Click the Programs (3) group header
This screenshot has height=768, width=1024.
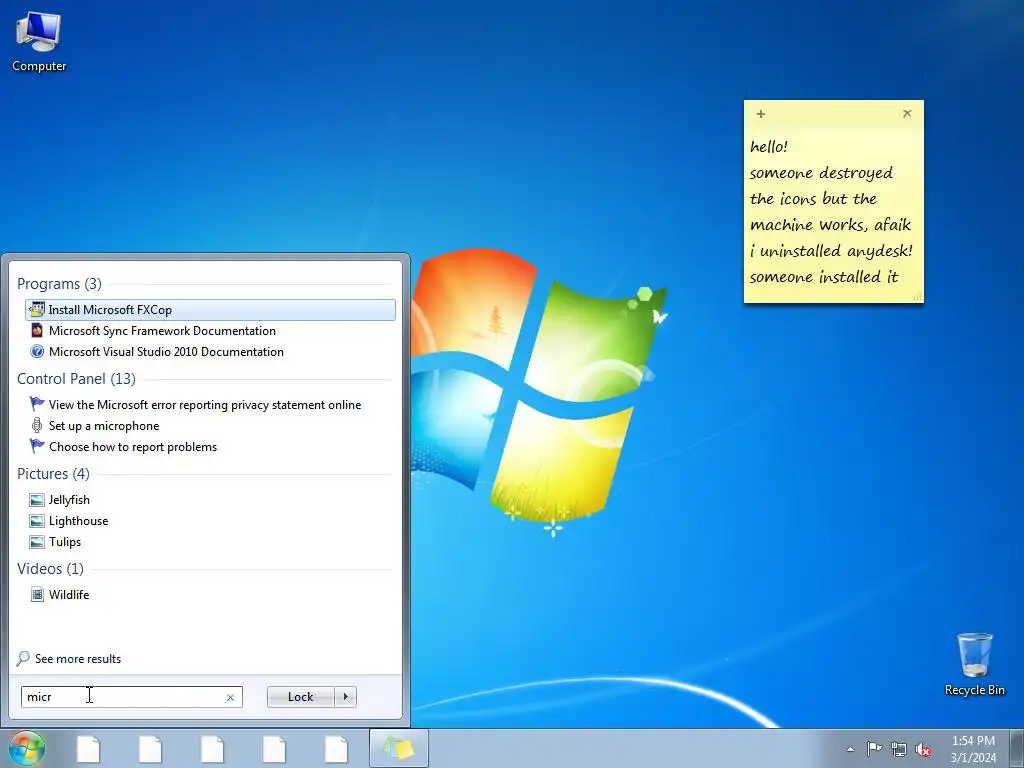click(59, 284)
